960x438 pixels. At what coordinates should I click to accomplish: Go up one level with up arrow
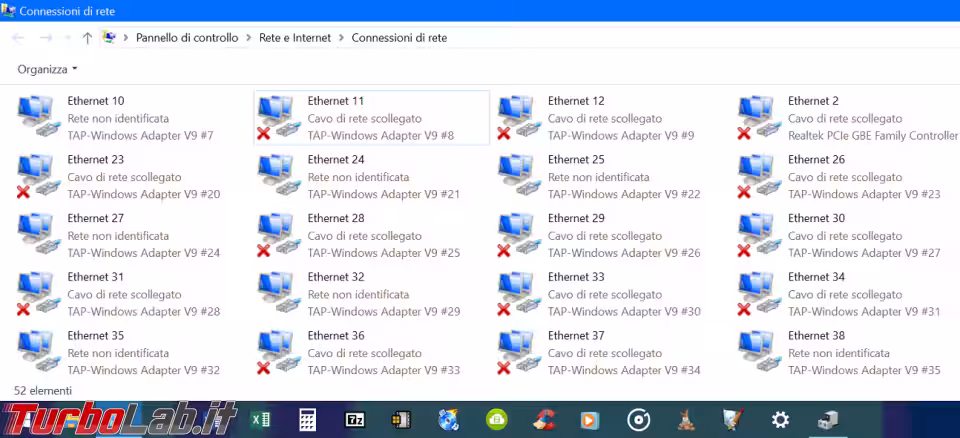pos(87,38)
